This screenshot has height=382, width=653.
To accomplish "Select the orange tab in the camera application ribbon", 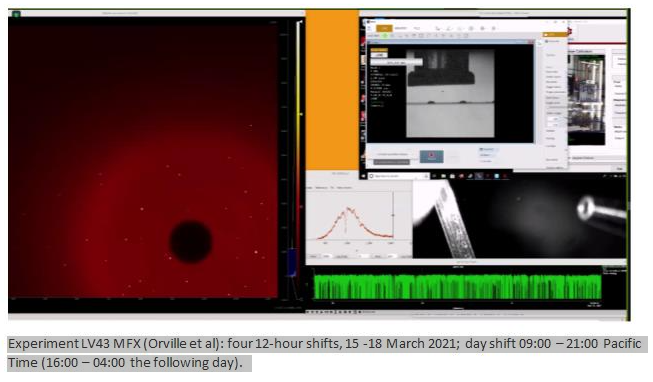I will 384,28.
